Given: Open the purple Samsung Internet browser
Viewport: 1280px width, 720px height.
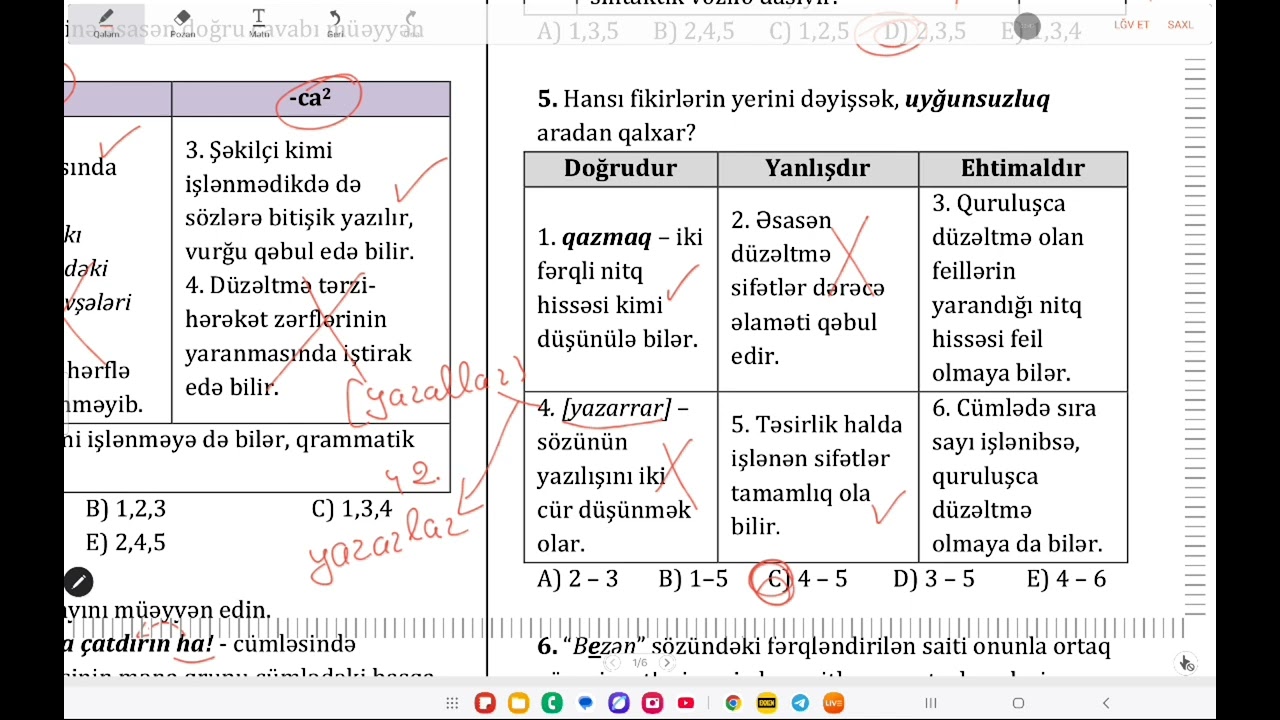Looking at the screenshot, I should click(x=619, y=703).
